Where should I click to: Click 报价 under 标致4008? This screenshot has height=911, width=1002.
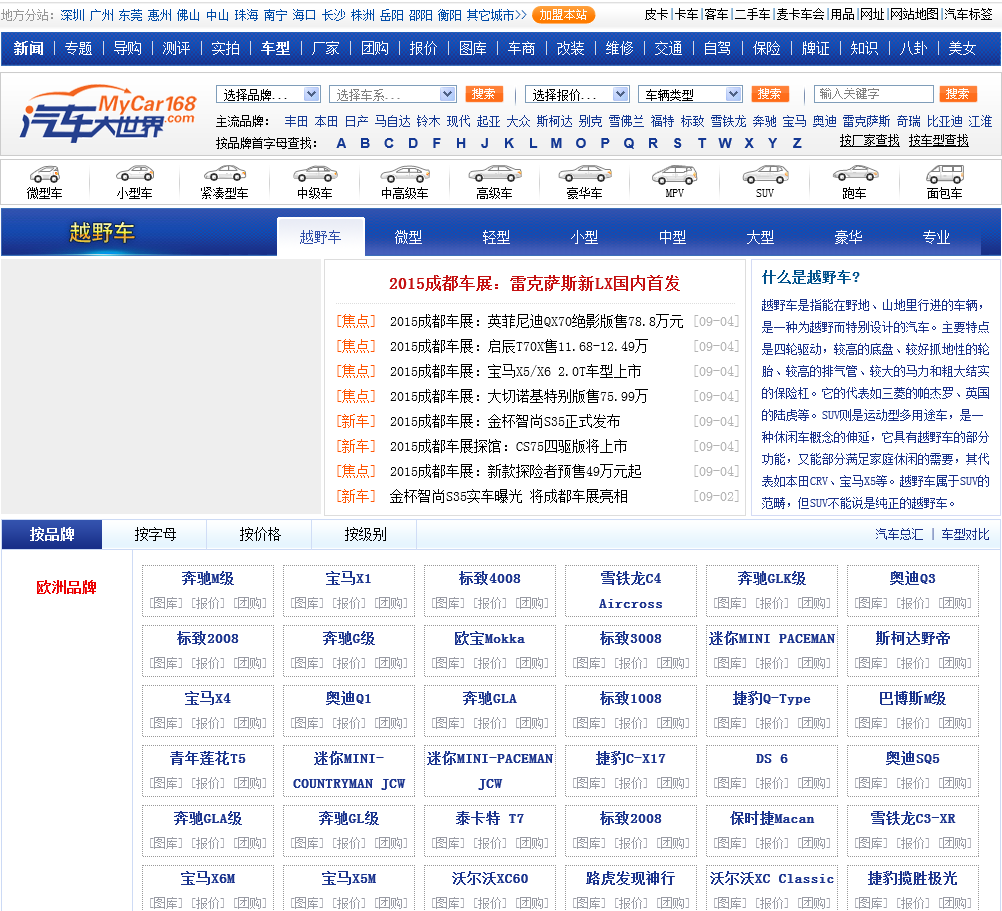click(489, 603)
